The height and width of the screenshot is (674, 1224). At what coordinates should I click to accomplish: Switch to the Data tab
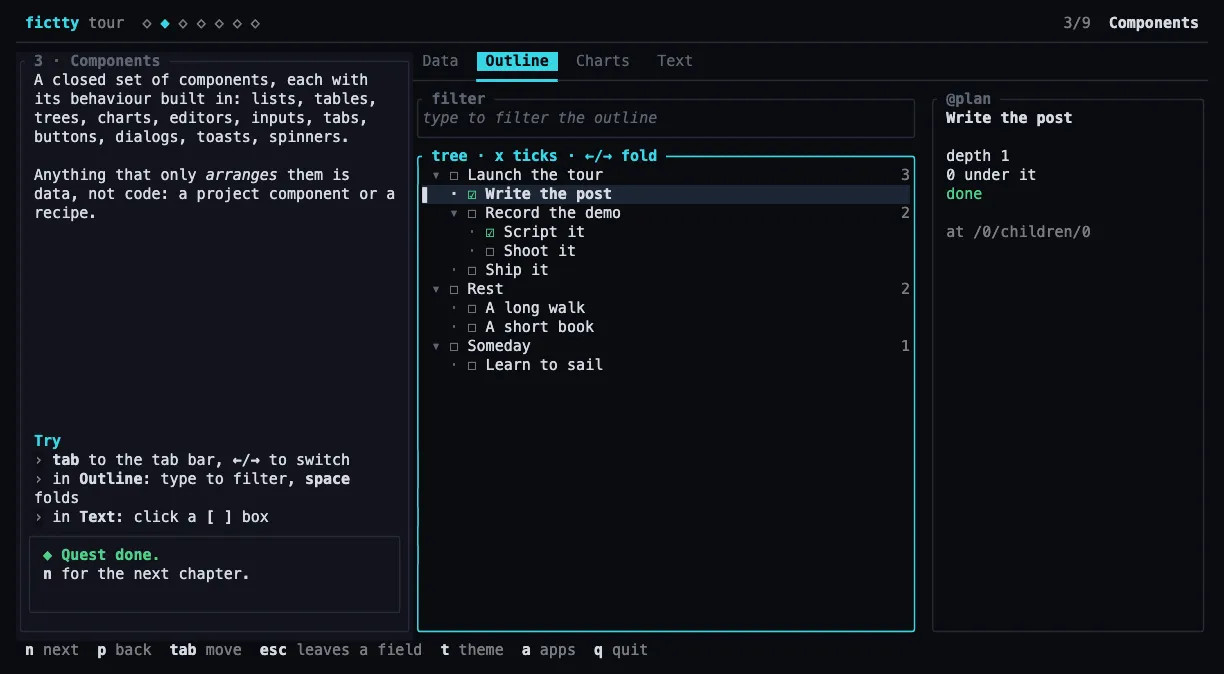click(x=440, y=61)
